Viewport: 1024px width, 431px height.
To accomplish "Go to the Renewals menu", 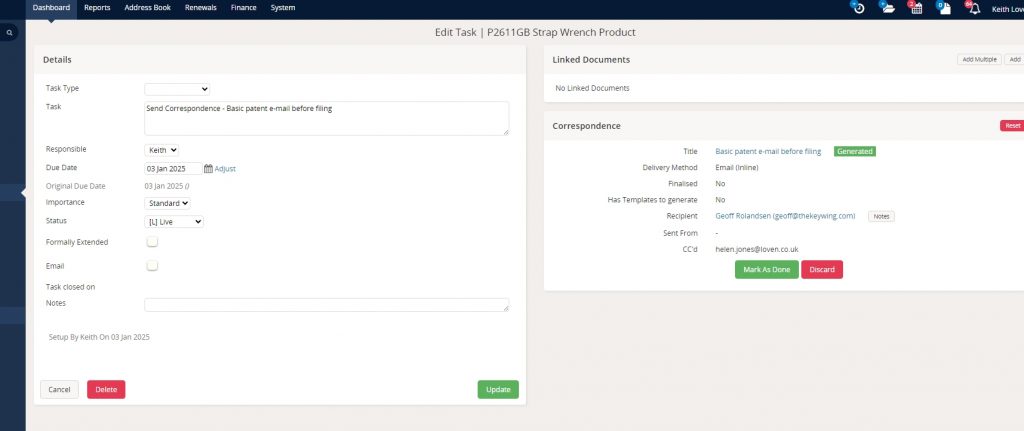I will point(200,7).
